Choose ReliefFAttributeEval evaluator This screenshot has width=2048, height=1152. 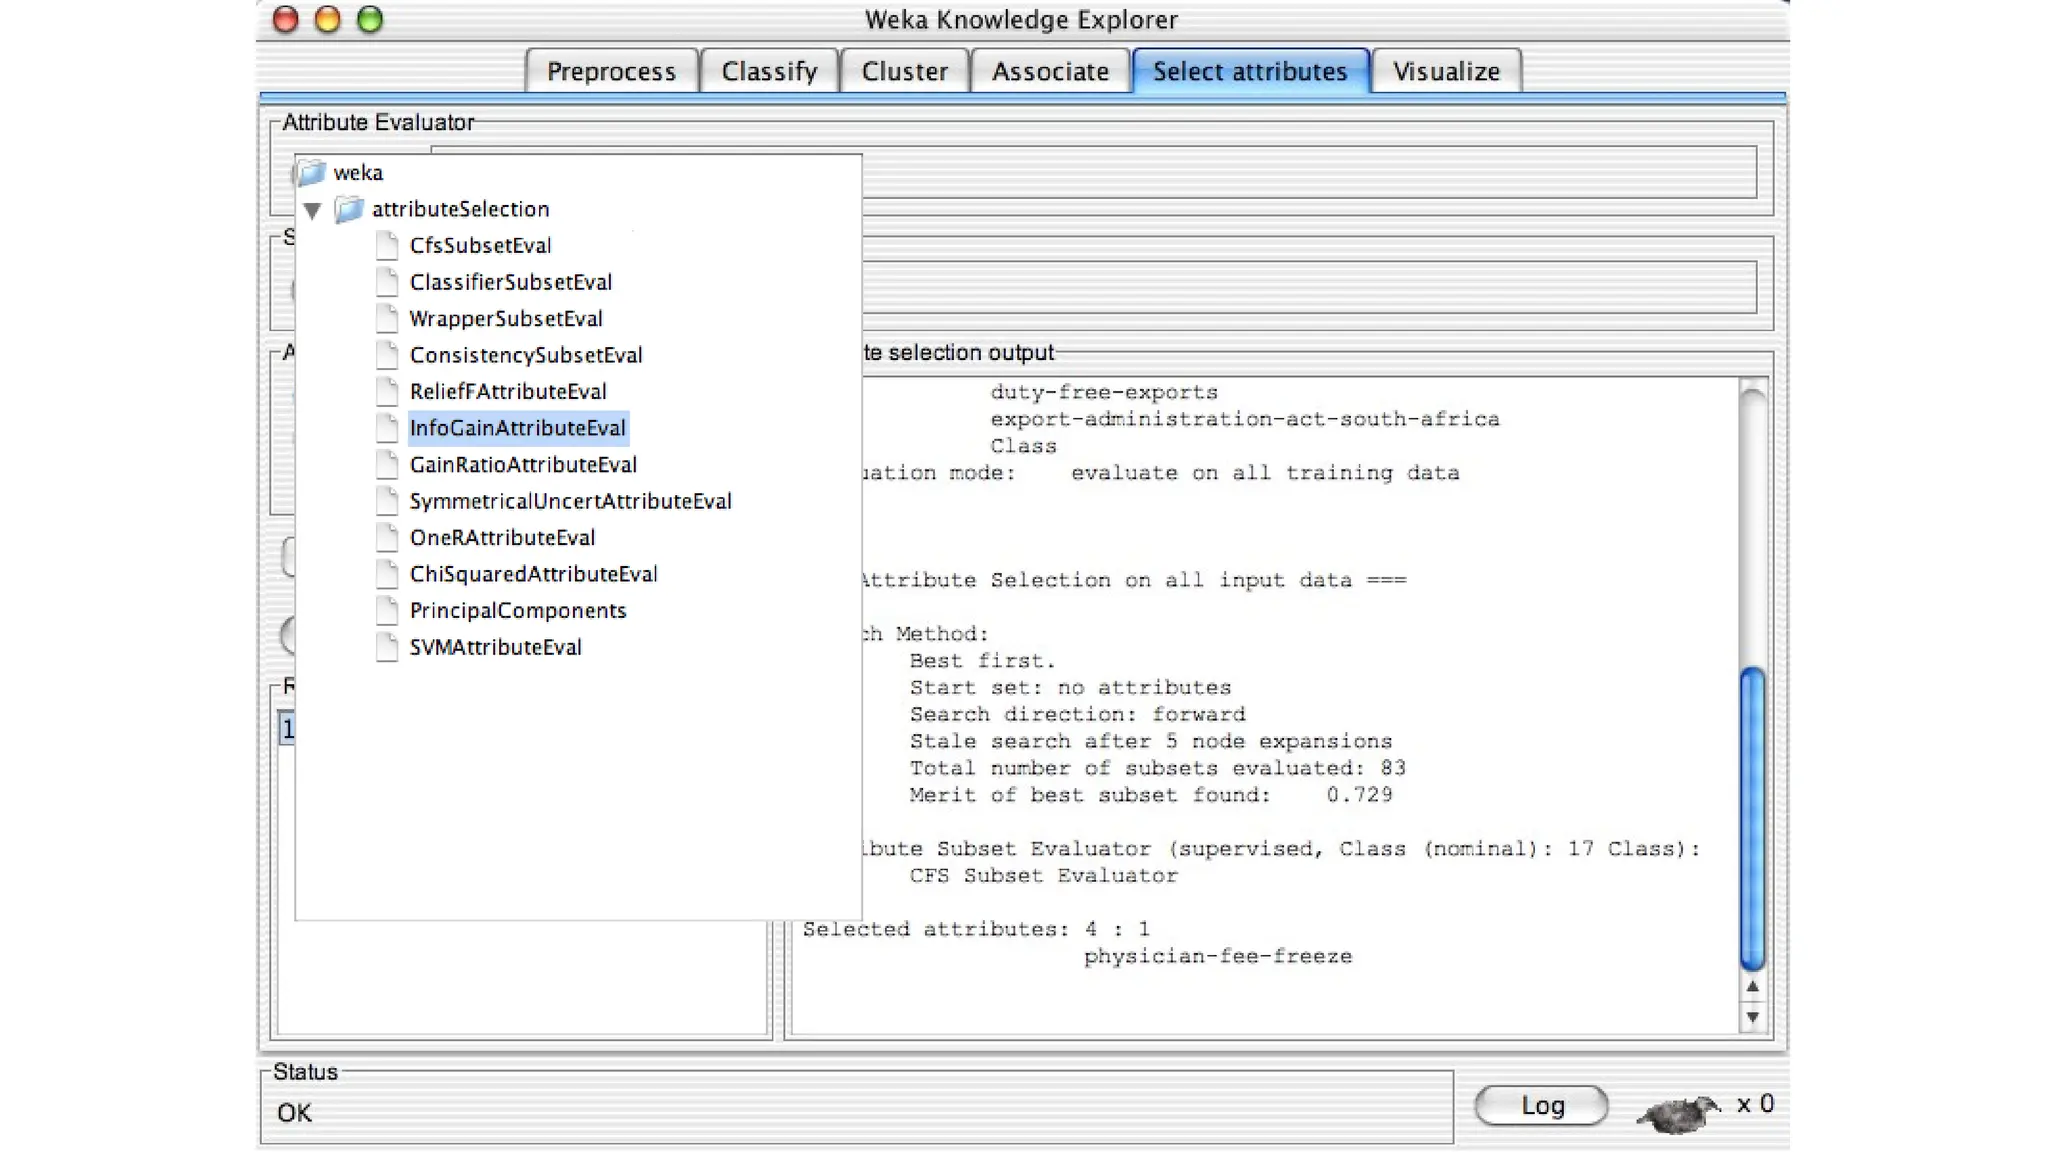point(508,392)
